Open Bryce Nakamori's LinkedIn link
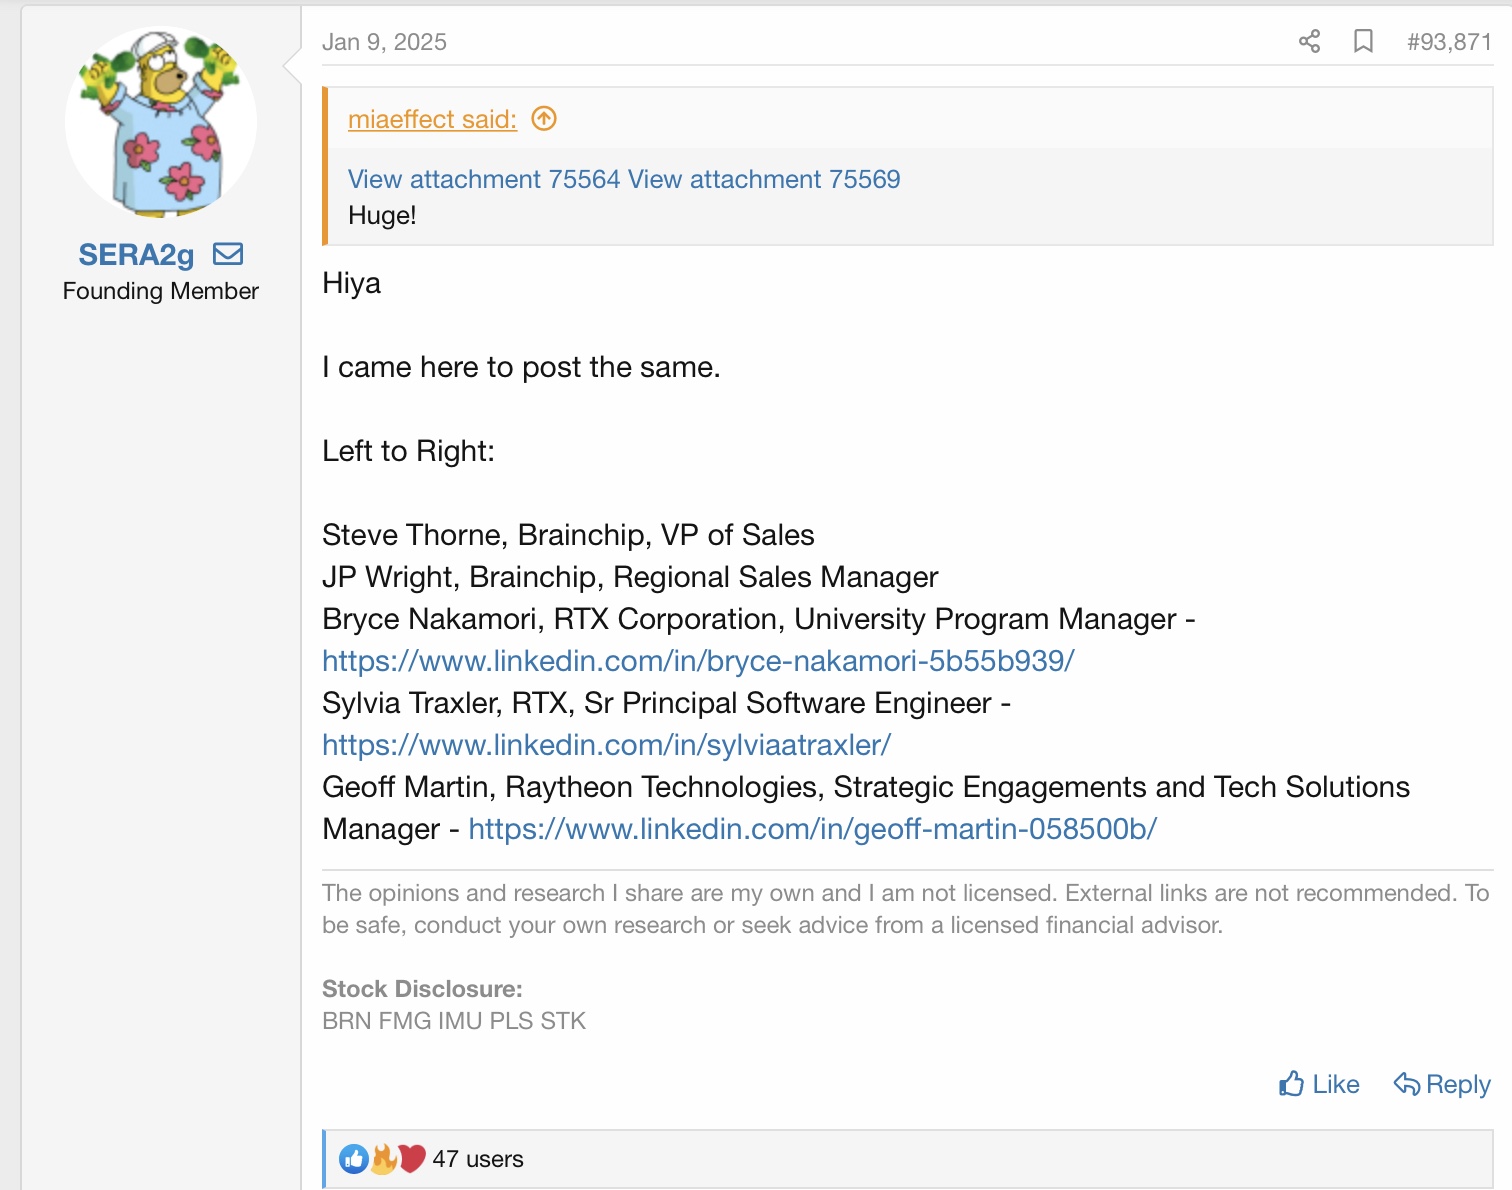The width and height of the screenshot is (1512, 1190). (x=698, y=661)
